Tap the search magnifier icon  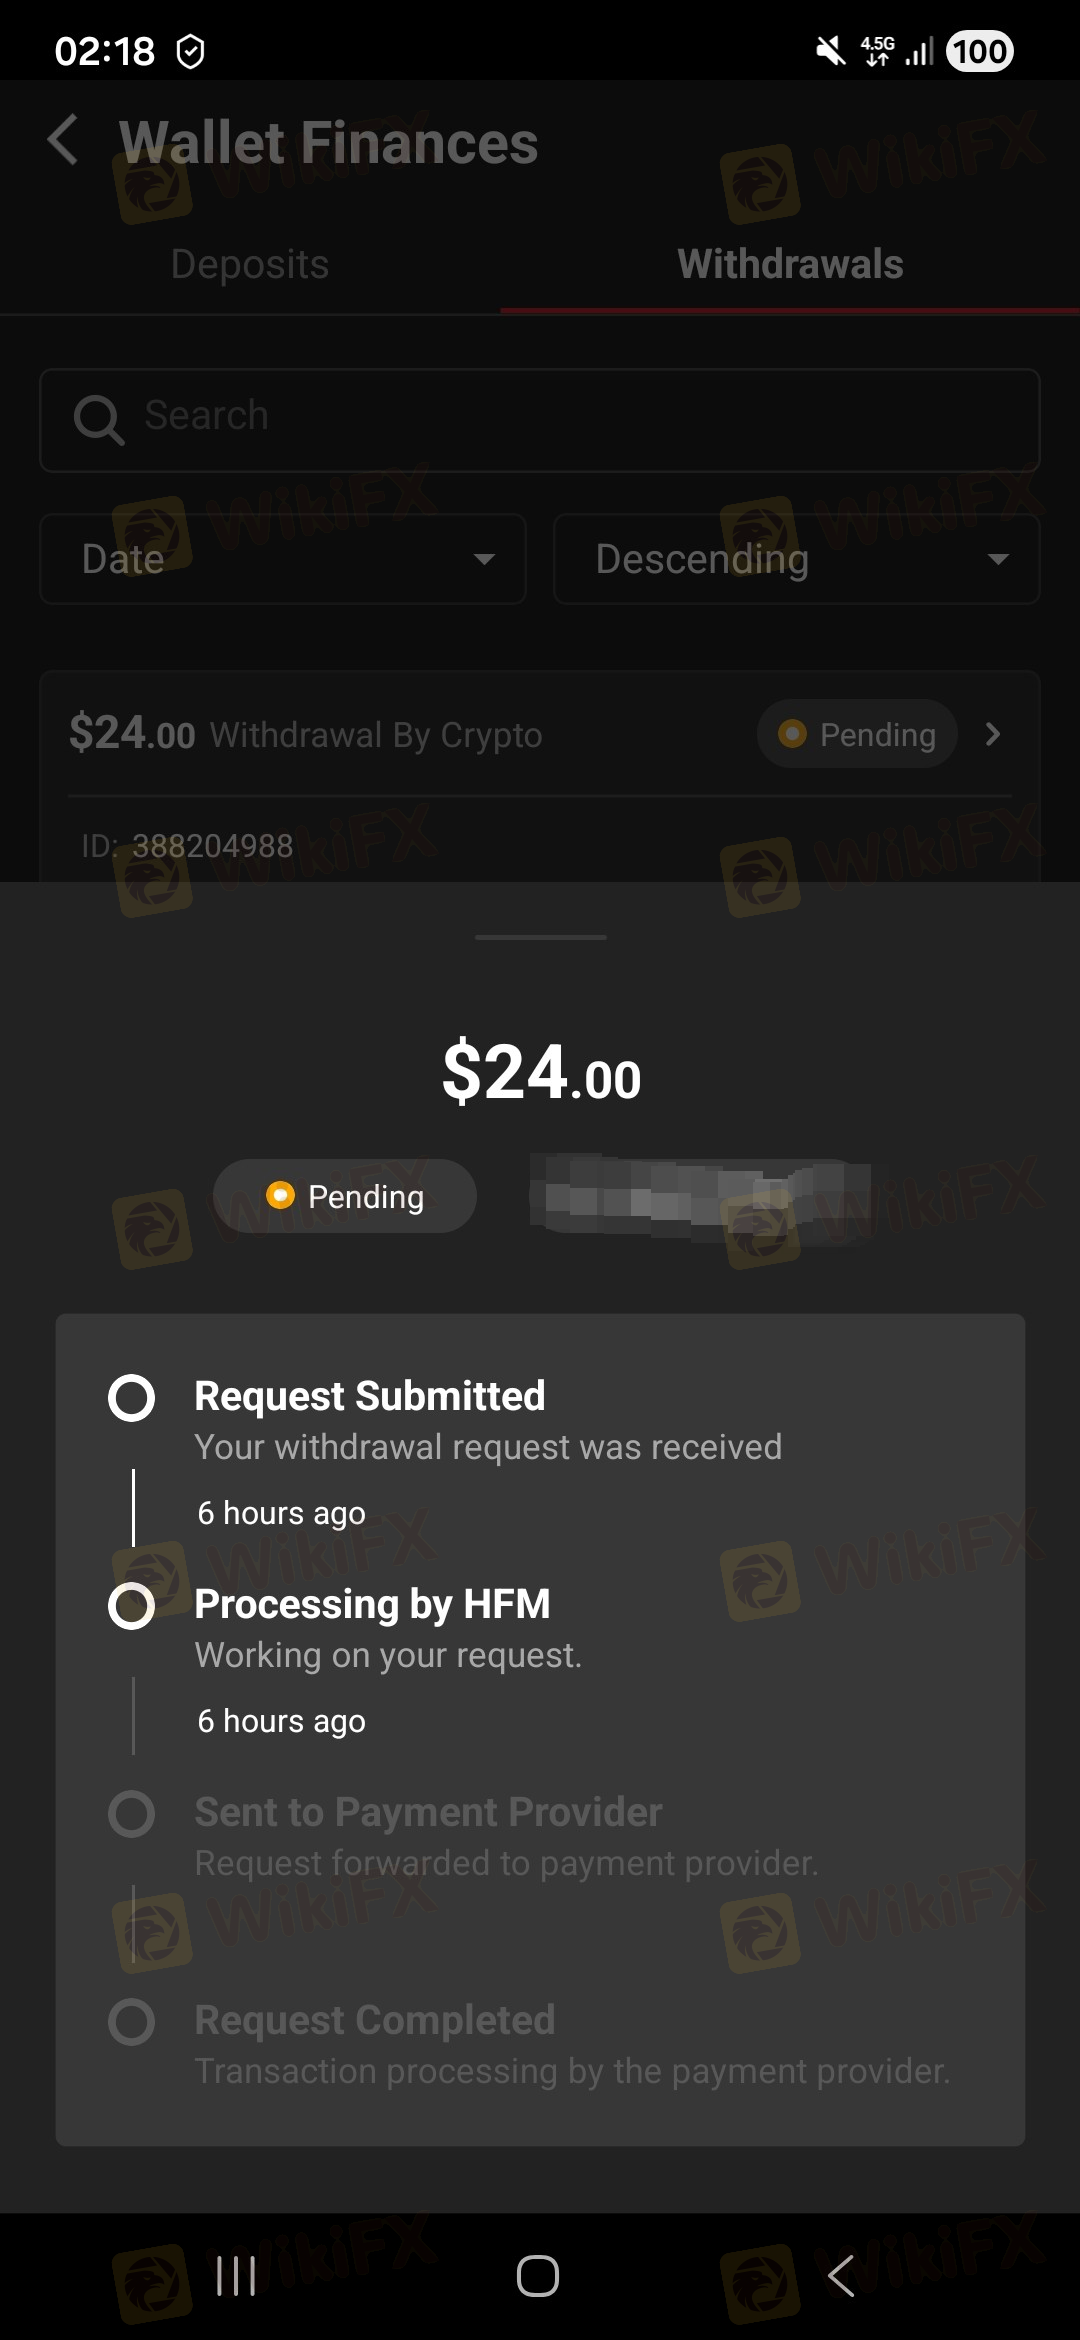[x=98, y=418]
